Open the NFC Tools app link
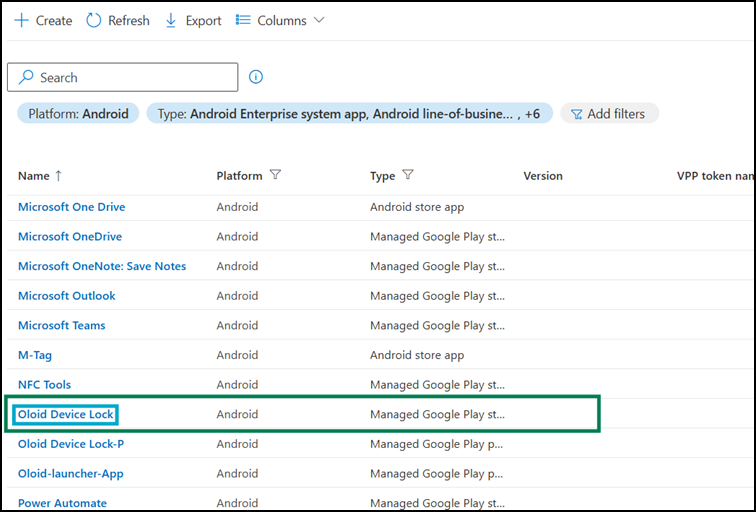This screenshot has height=512, width=756. 44,385
